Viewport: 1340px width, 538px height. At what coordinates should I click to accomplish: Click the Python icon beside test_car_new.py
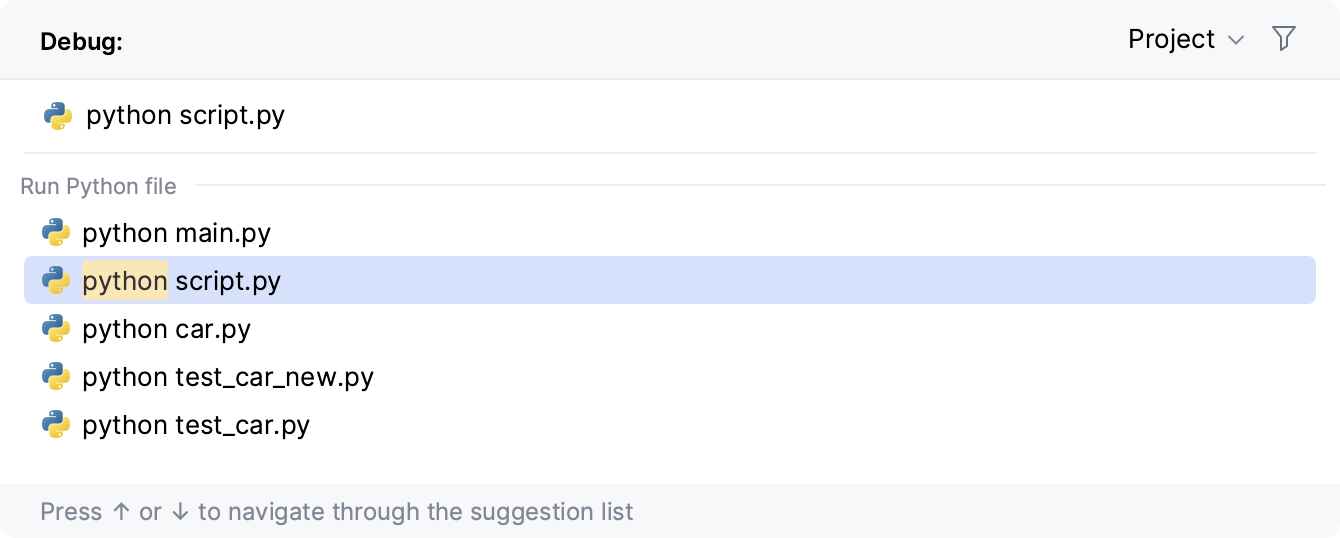[56, 377]
